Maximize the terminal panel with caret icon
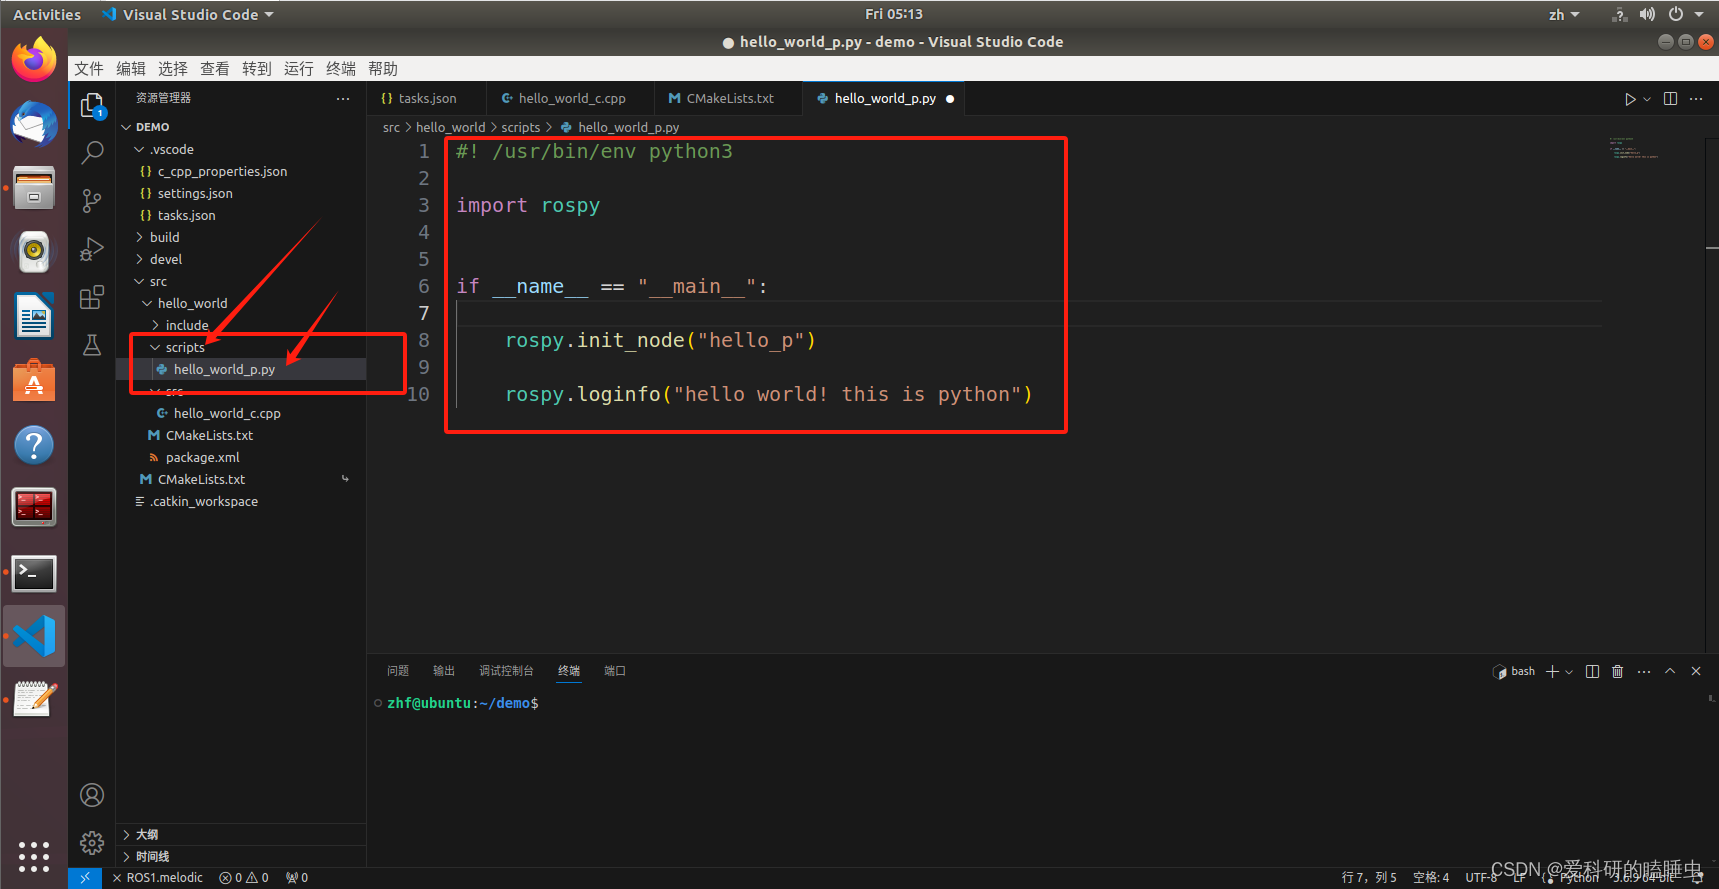Screen dimensions: 1719x889 coord(1670,671)
